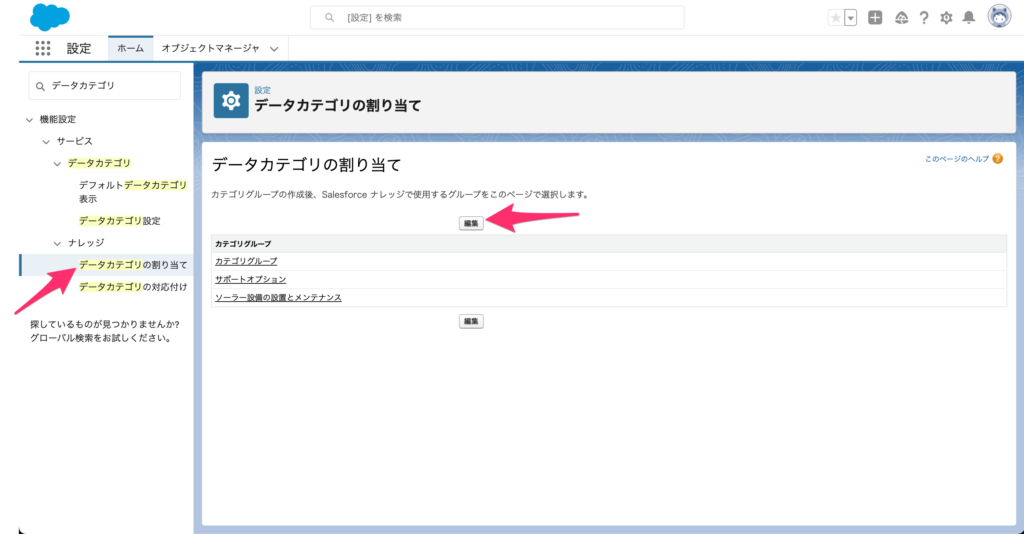
Task: Open the App Launcher grid icon
Action: pyautogui.click(x=42, y=48)
